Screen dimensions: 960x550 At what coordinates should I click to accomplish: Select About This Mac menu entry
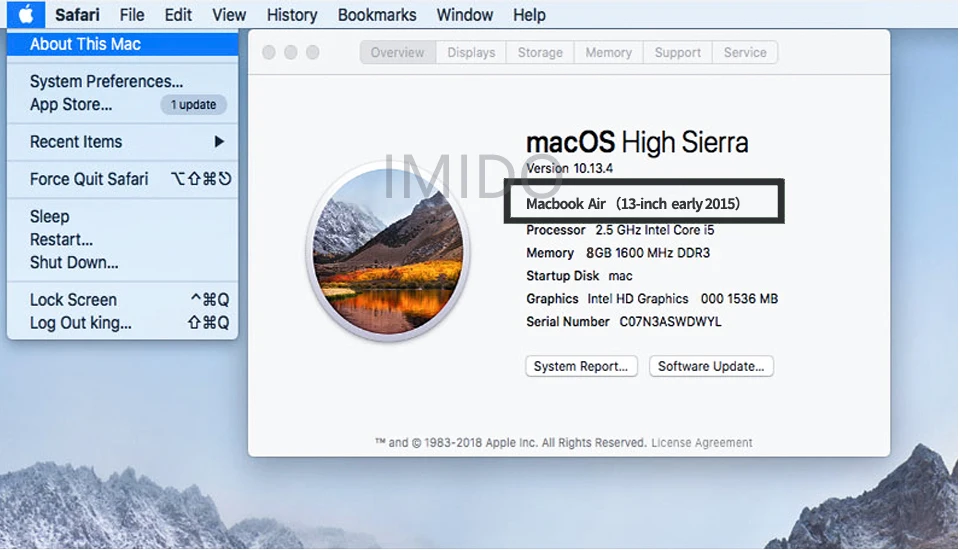click(x=85, y=44)
